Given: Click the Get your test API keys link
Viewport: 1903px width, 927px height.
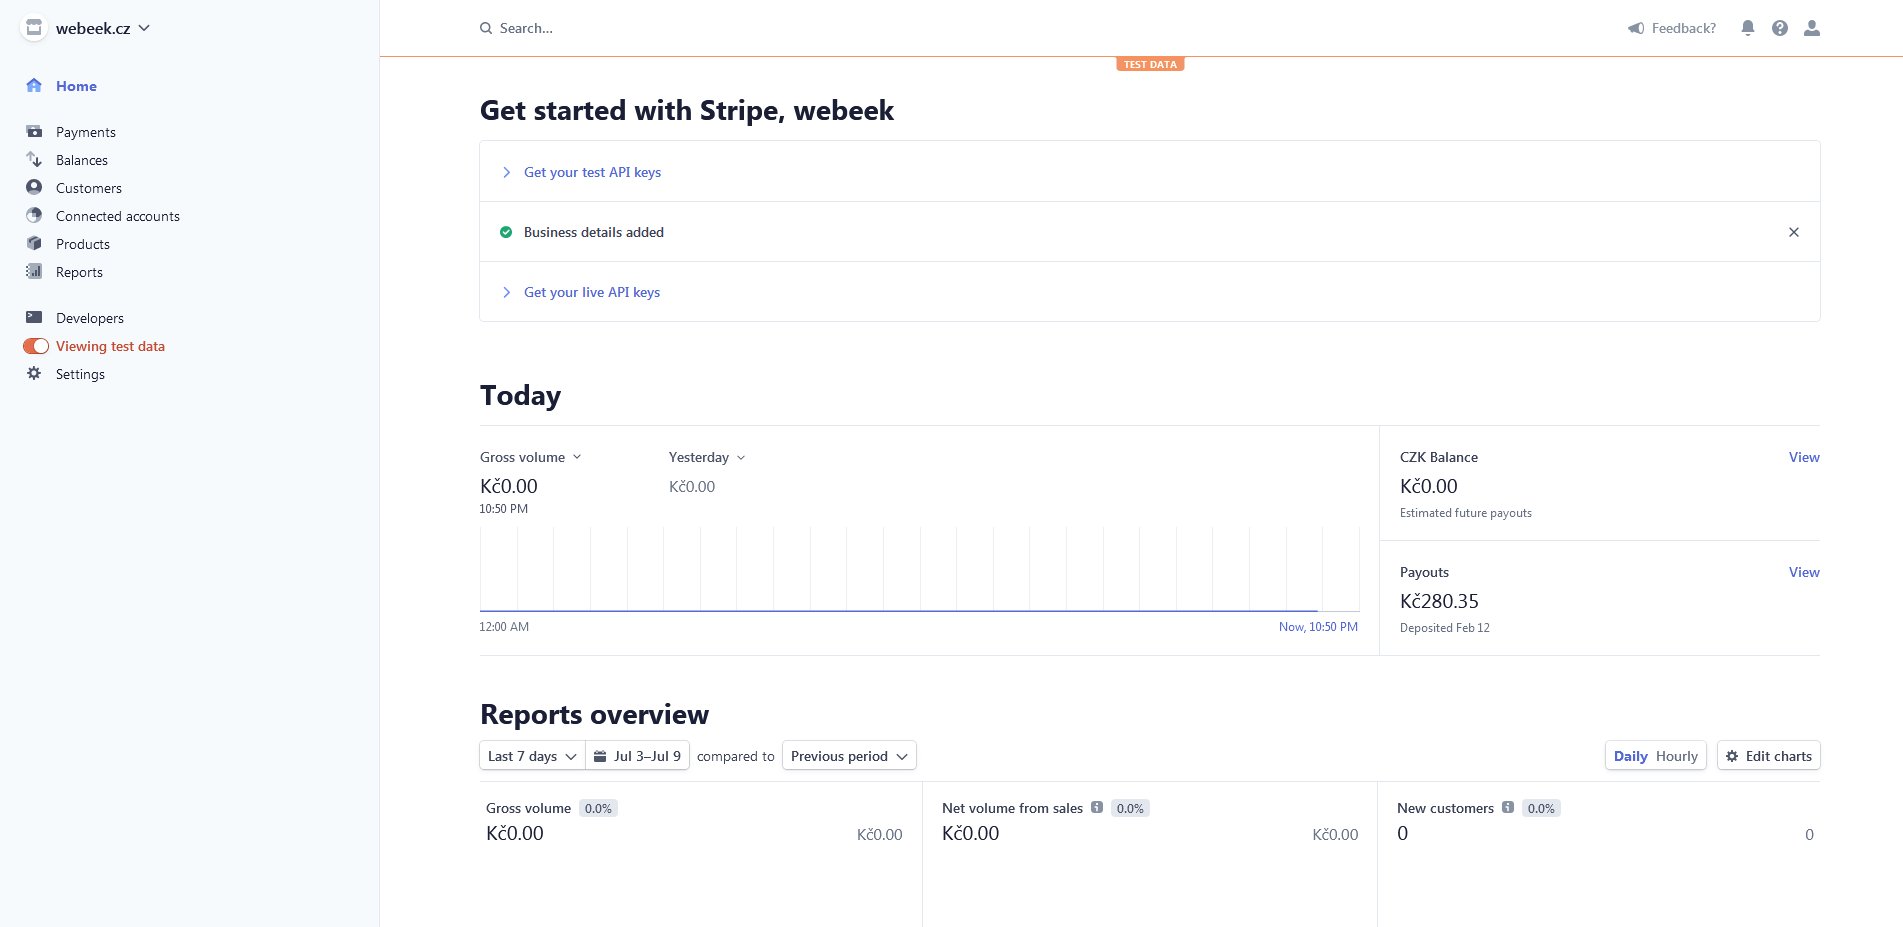Looking at the screenshot, I should [x=592, y=172].
